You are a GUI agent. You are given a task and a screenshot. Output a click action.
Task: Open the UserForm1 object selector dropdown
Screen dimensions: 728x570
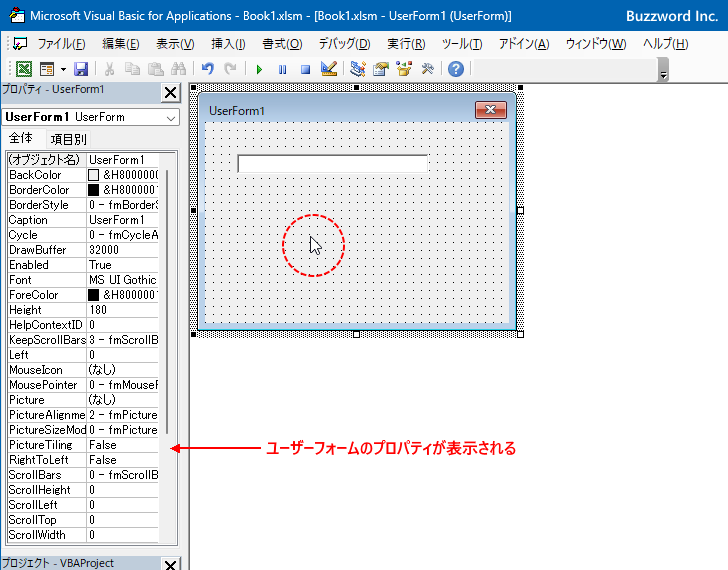coord(171,118)
